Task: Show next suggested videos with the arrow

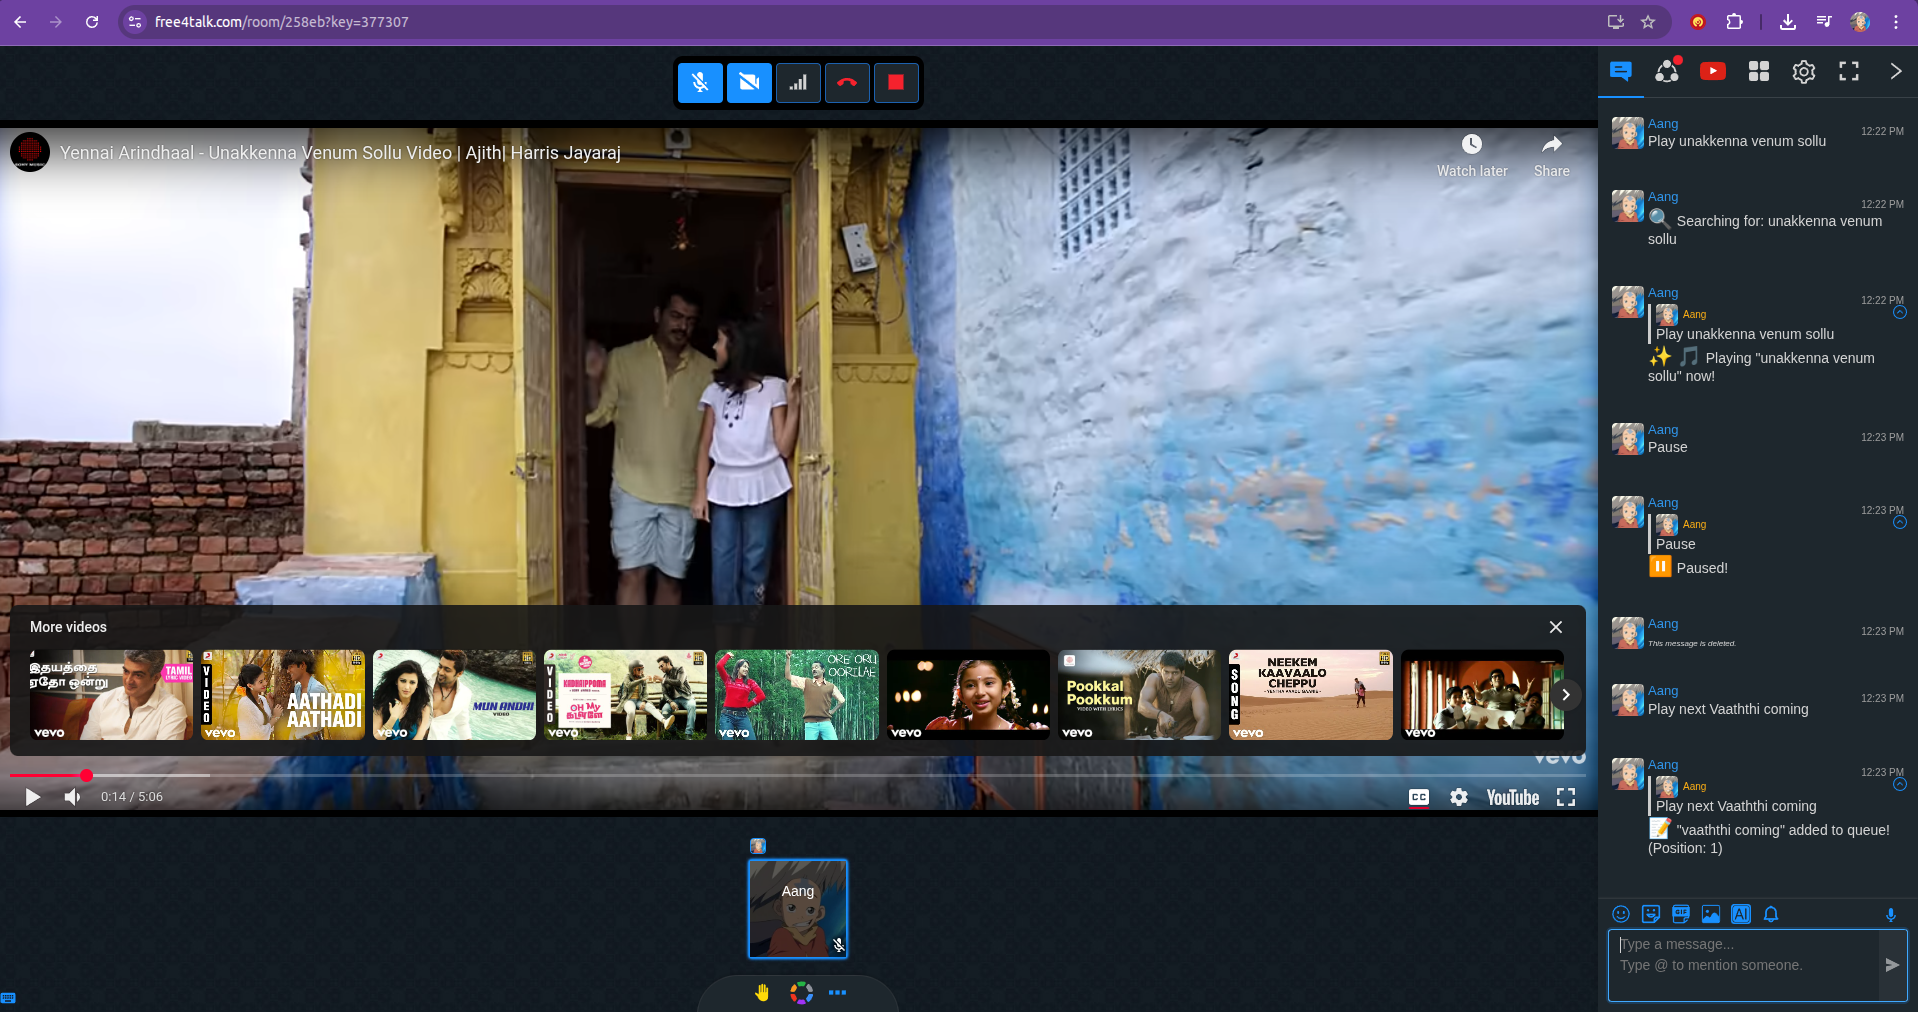Action: (1566, 695)
